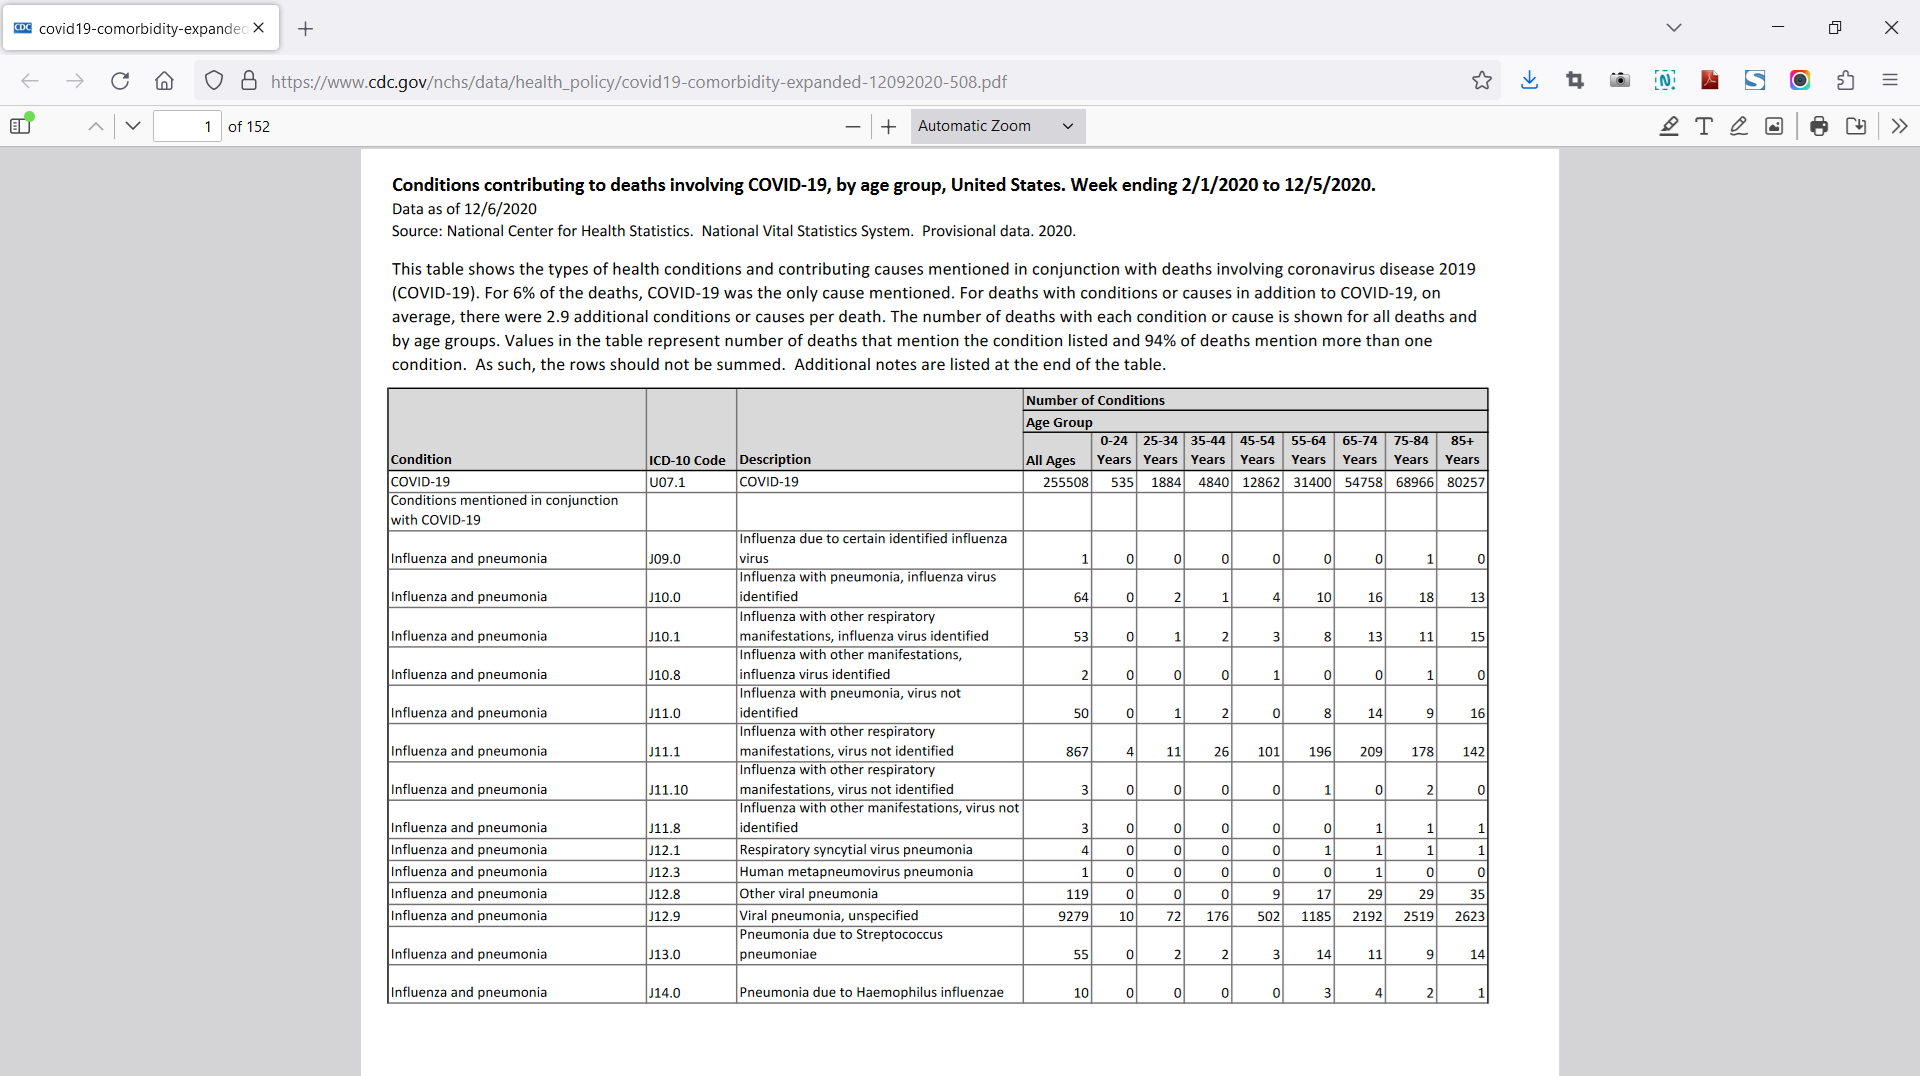The width and height of the screenshot is (1920, 1076).
Task: Go to next PDF page
Action: coord(133,126)
